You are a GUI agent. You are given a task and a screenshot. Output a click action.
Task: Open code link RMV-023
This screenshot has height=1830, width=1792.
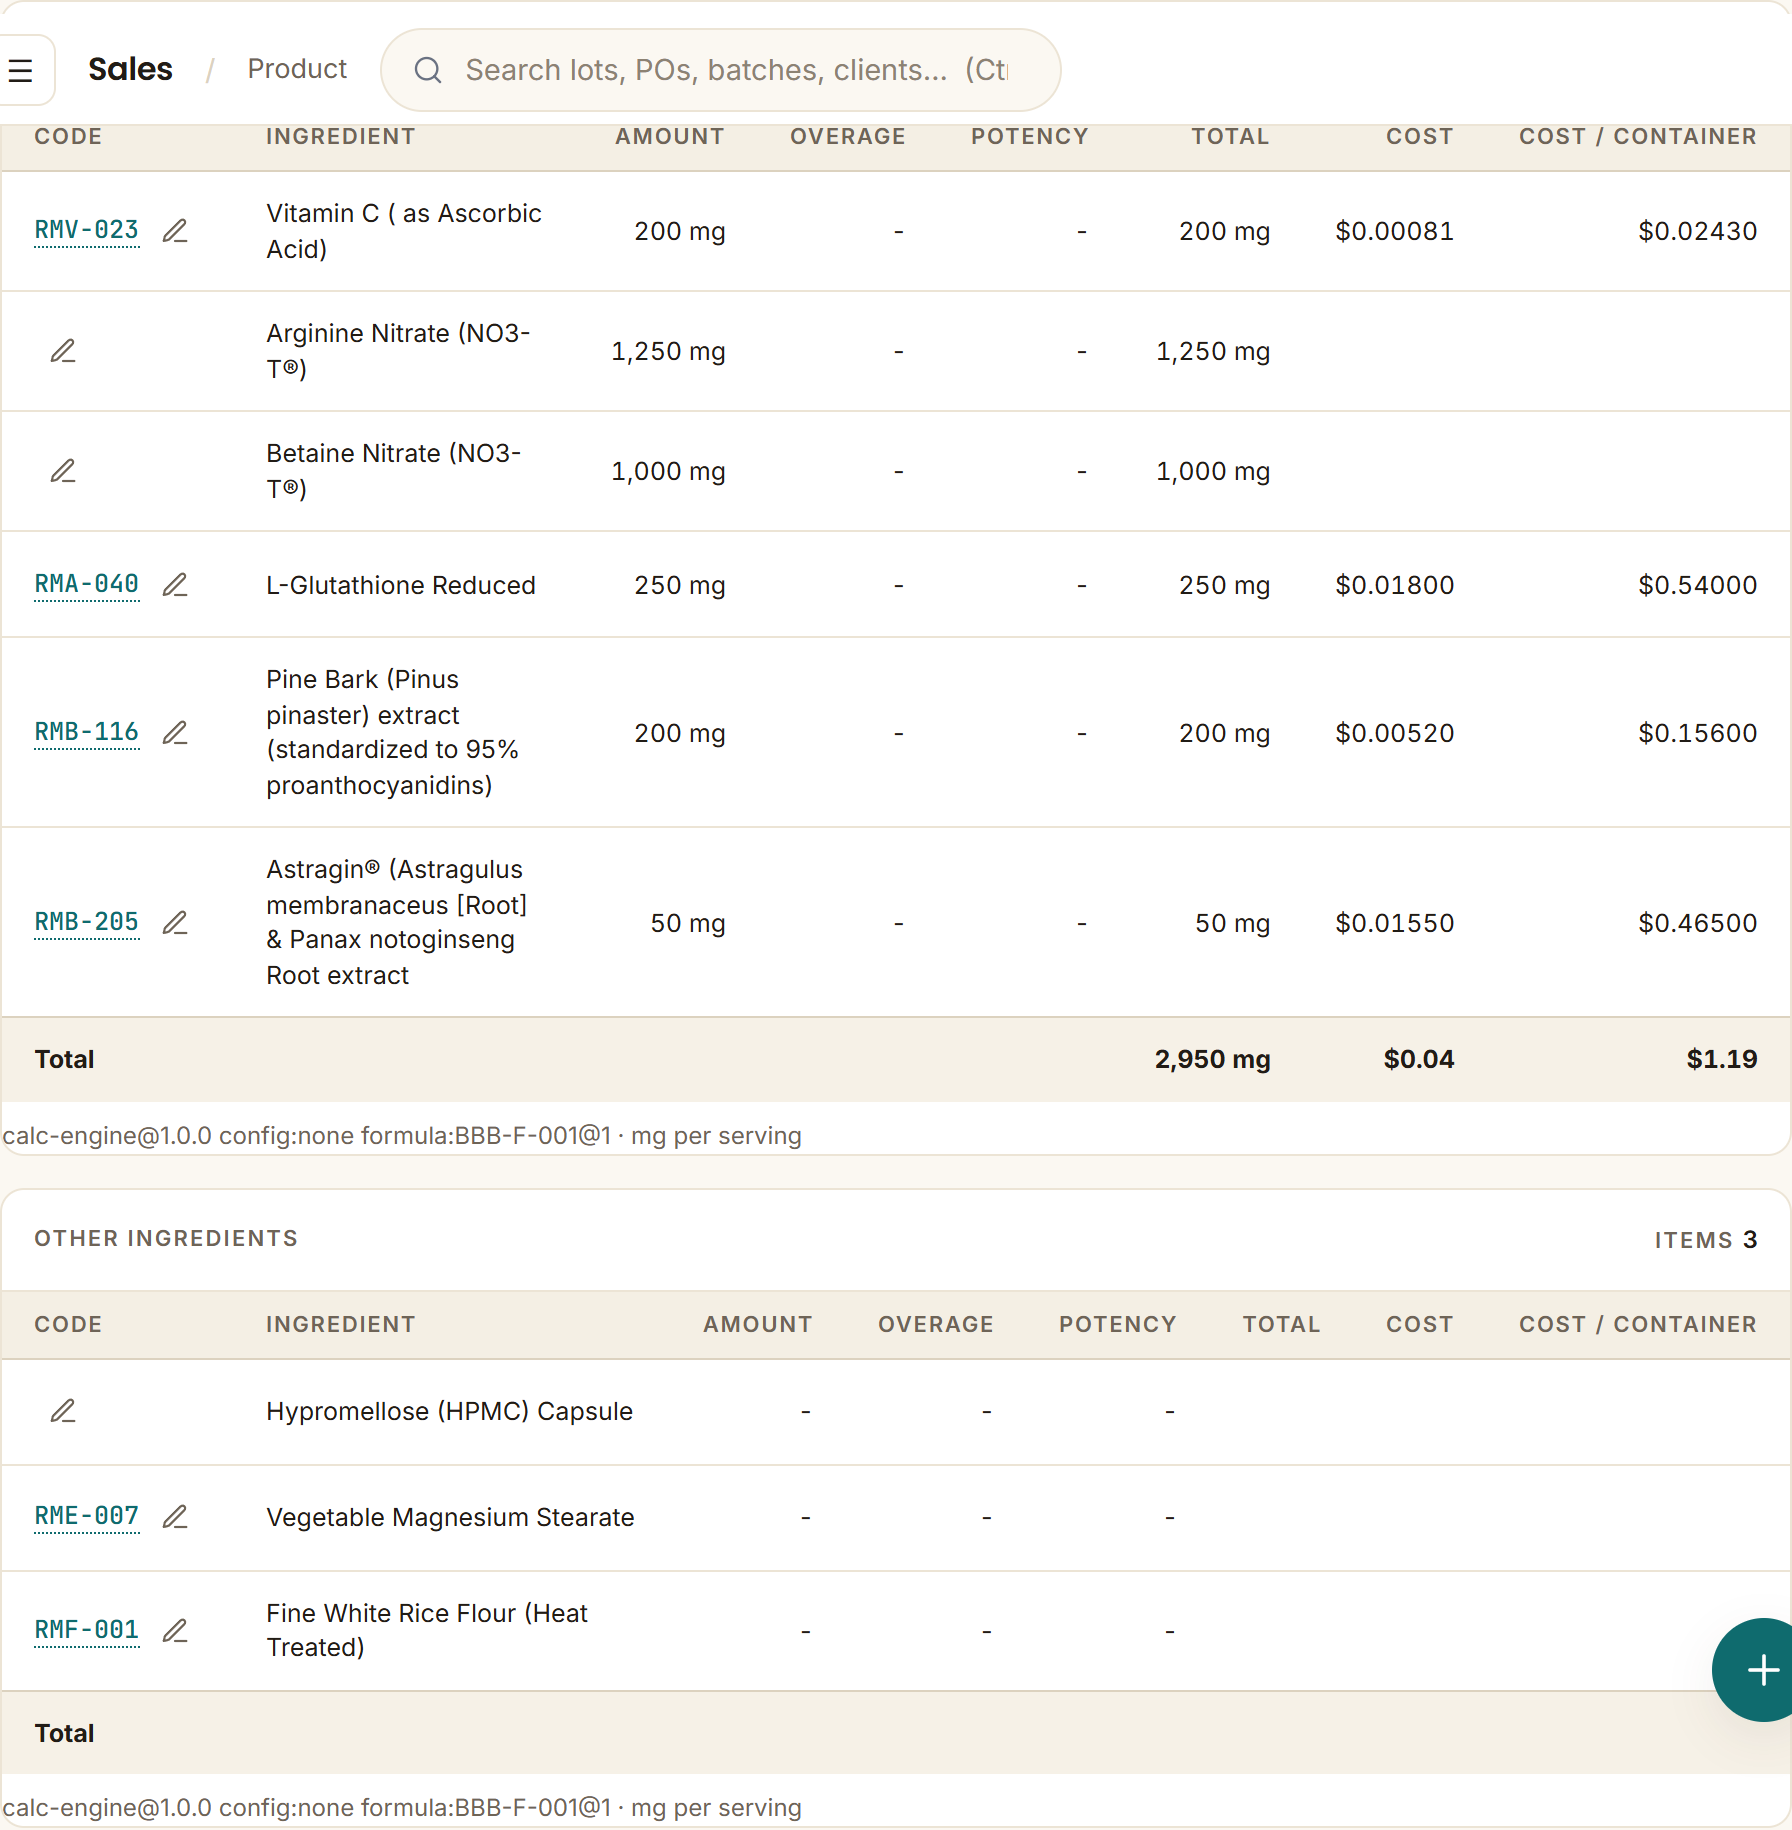87,231
